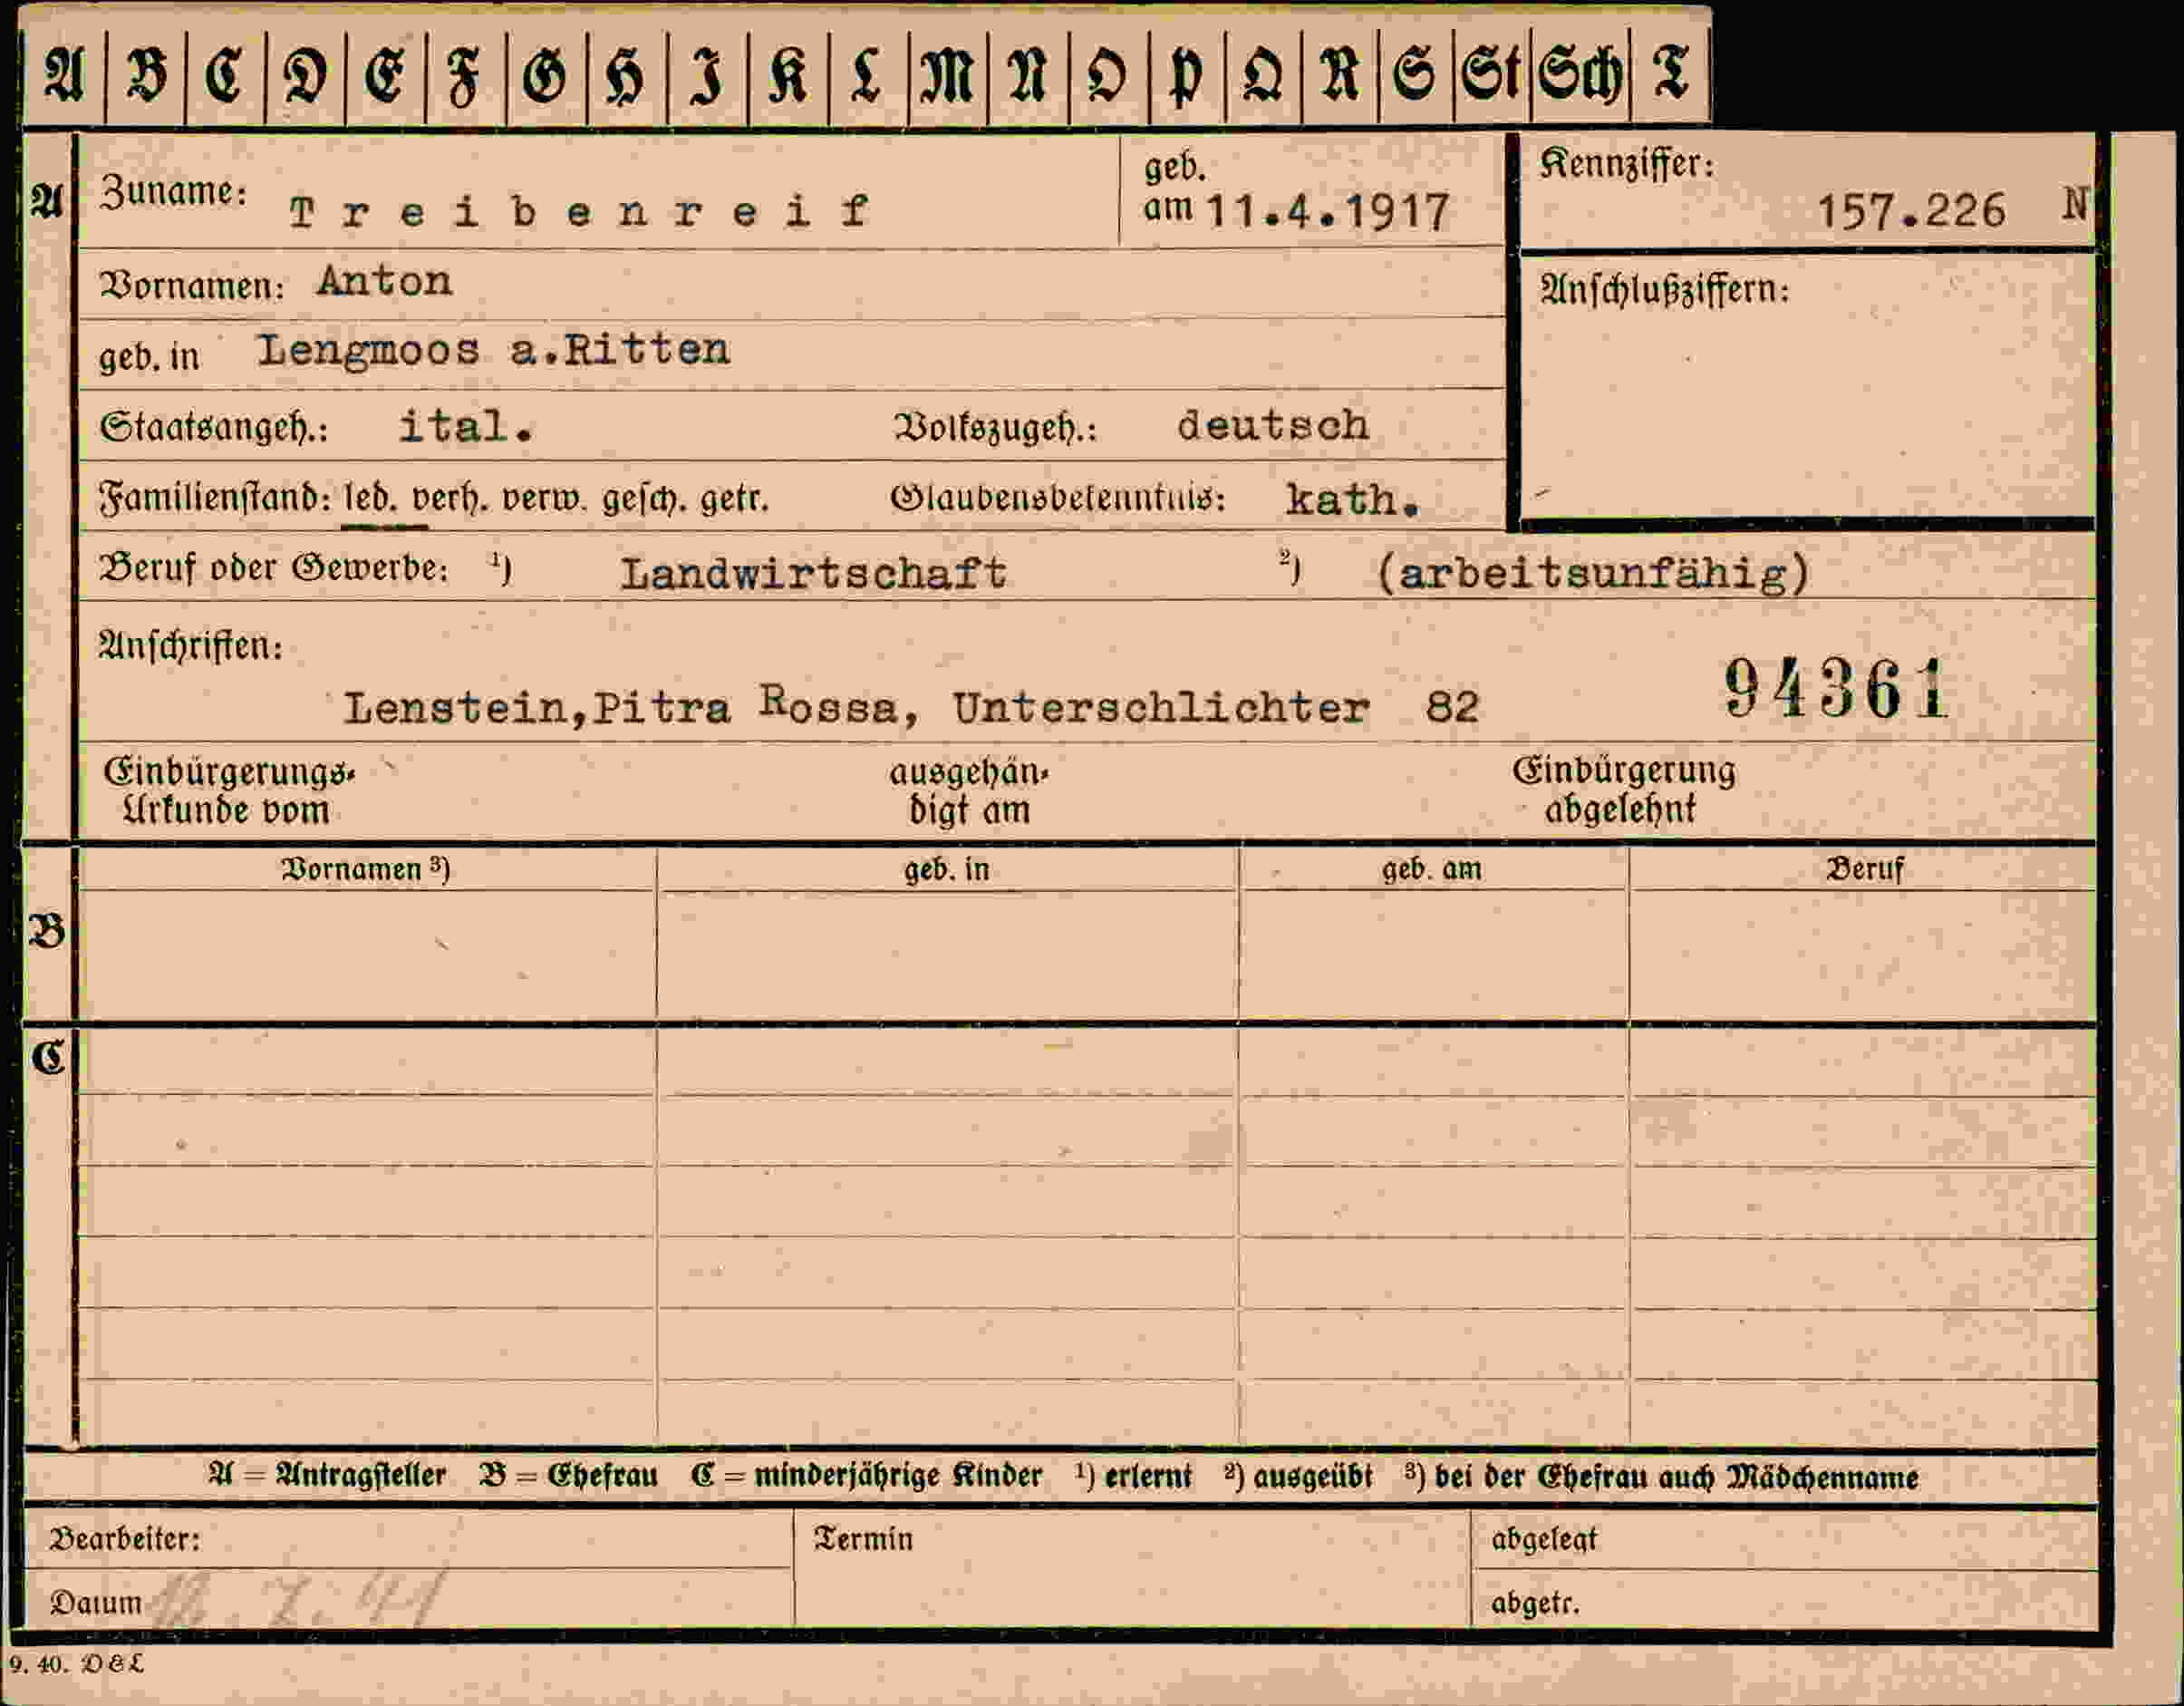Select the N index tab
This screenshot has width=2184, height=1706.
[x=1028, y=76]
